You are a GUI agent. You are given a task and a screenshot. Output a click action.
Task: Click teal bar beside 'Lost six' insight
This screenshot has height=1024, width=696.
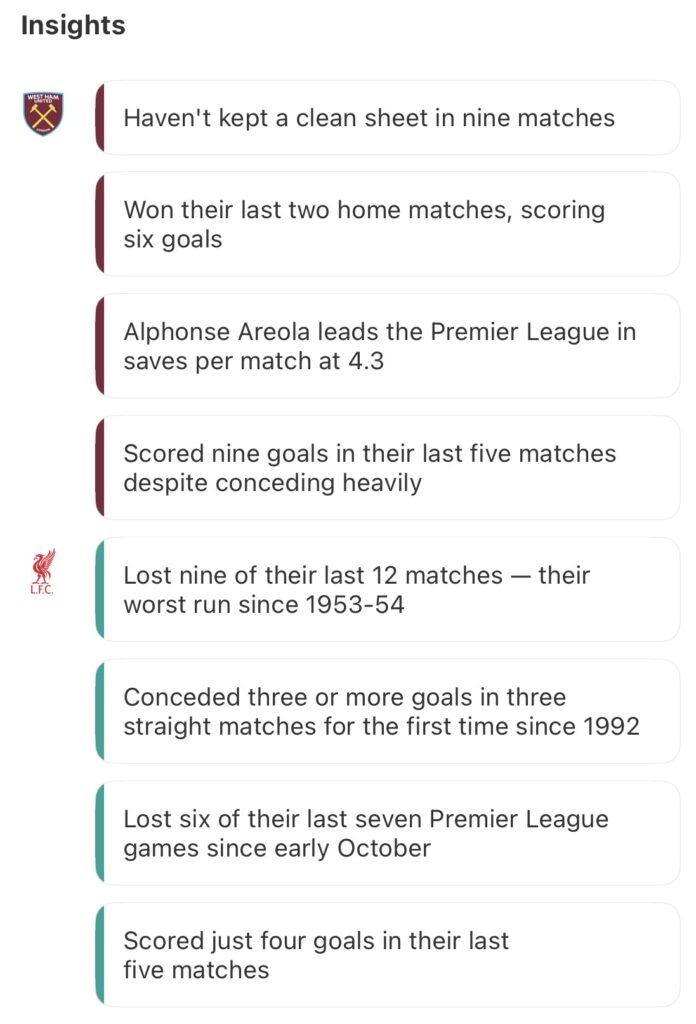100,834
